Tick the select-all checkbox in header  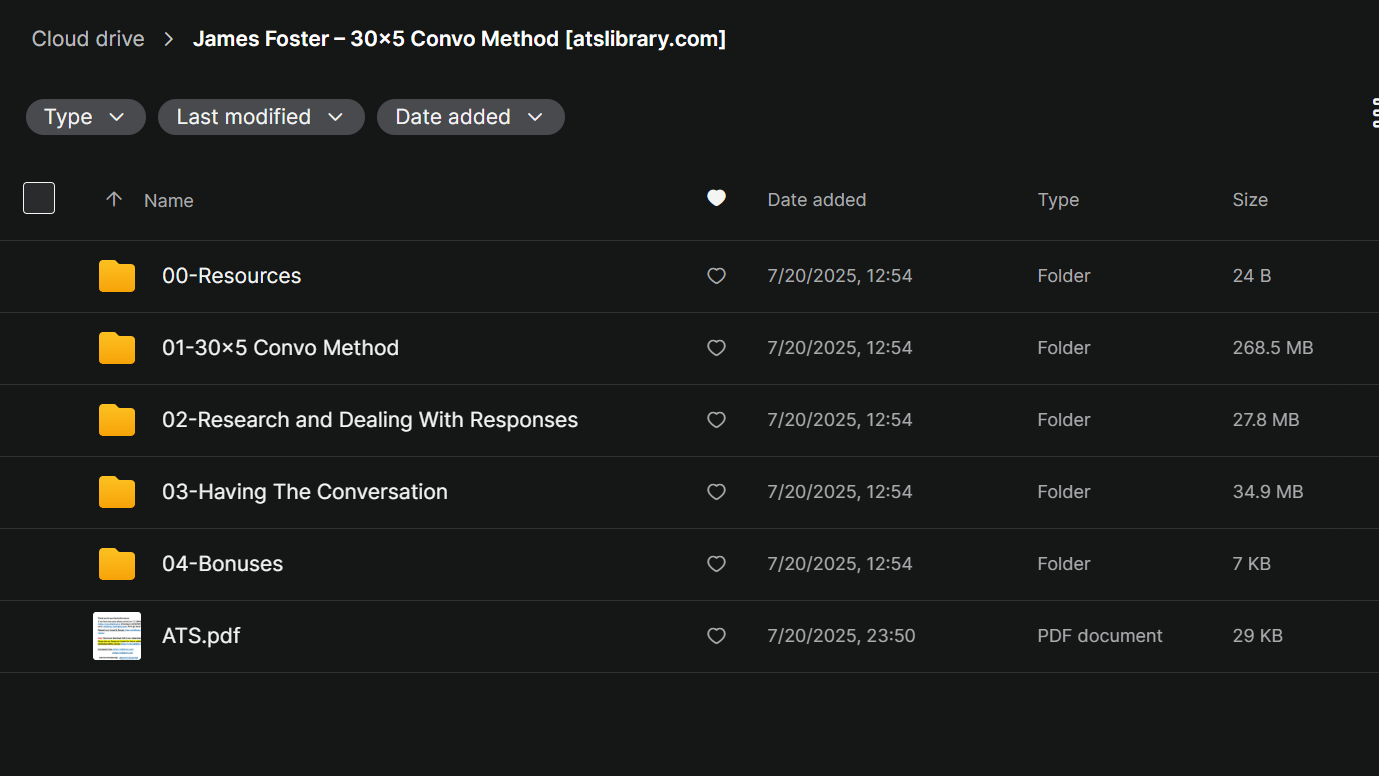pyautogui.click(x=39, y=198)
